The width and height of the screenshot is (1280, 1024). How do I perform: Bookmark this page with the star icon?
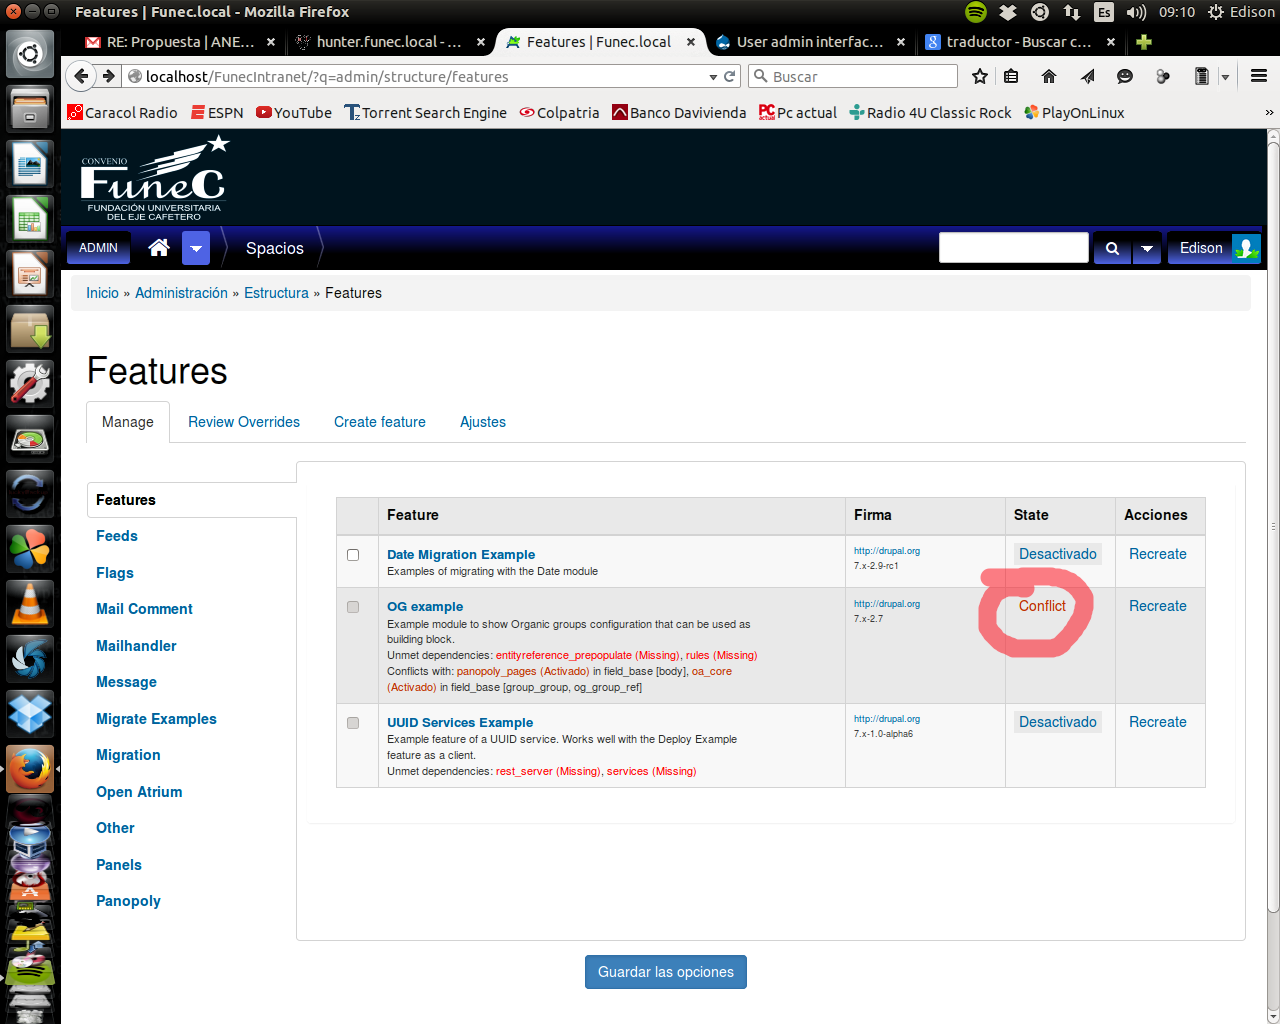(979, 75)
